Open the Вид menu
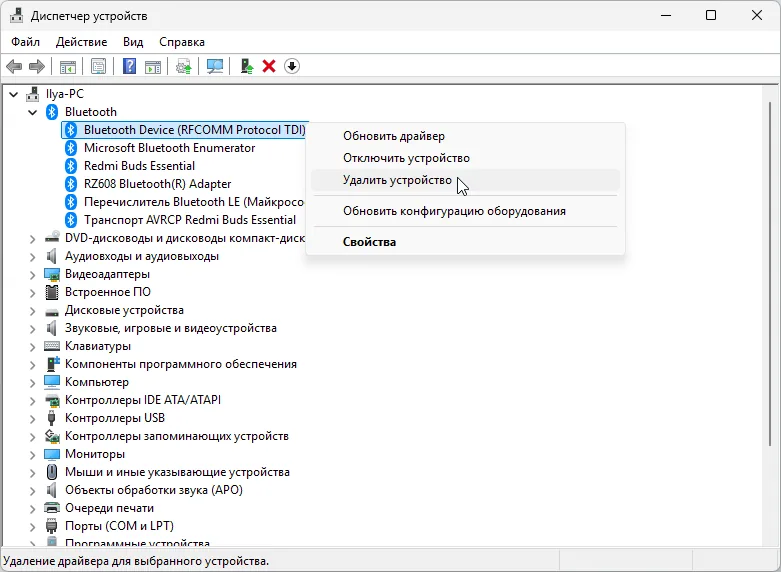This screenshot has width=781, height=572. (x=133, y=42)
